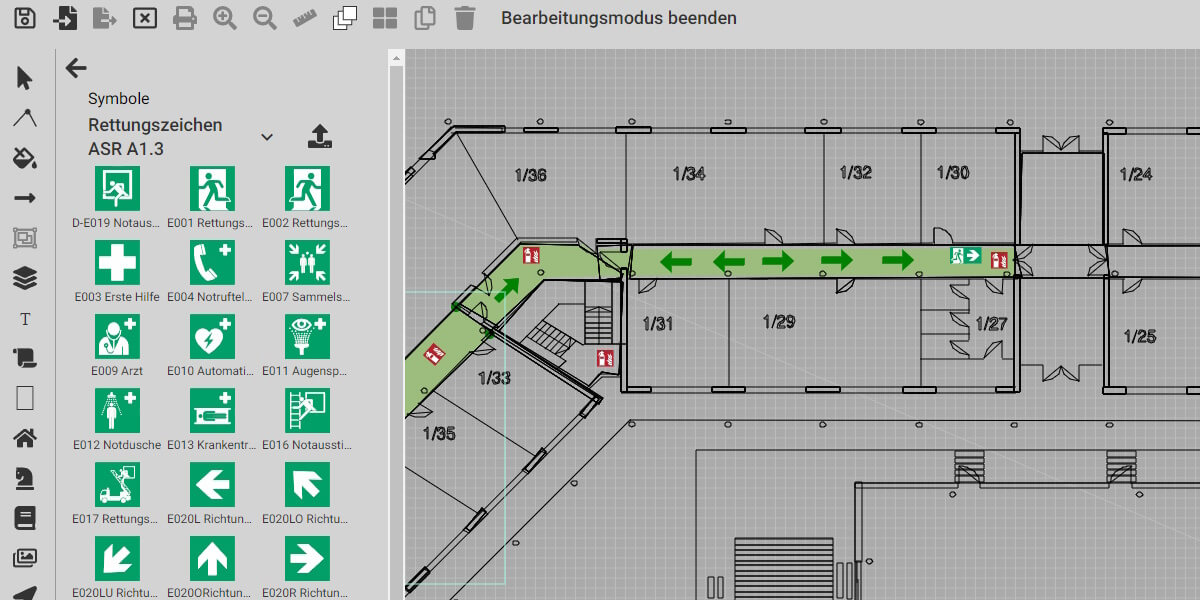Select the home icon in left sidebar
The width and height of the screenshot is (1200, 600).
click(25, 438)
